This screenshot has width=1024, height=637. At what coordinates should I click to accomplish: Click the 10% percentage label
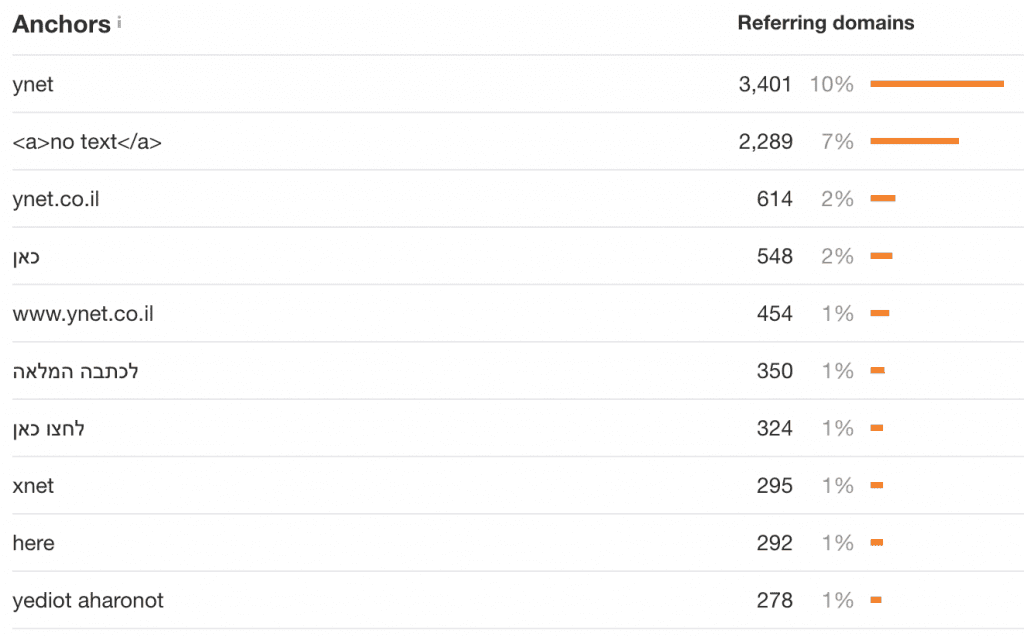pyautogui.click(x=832, y=85)
